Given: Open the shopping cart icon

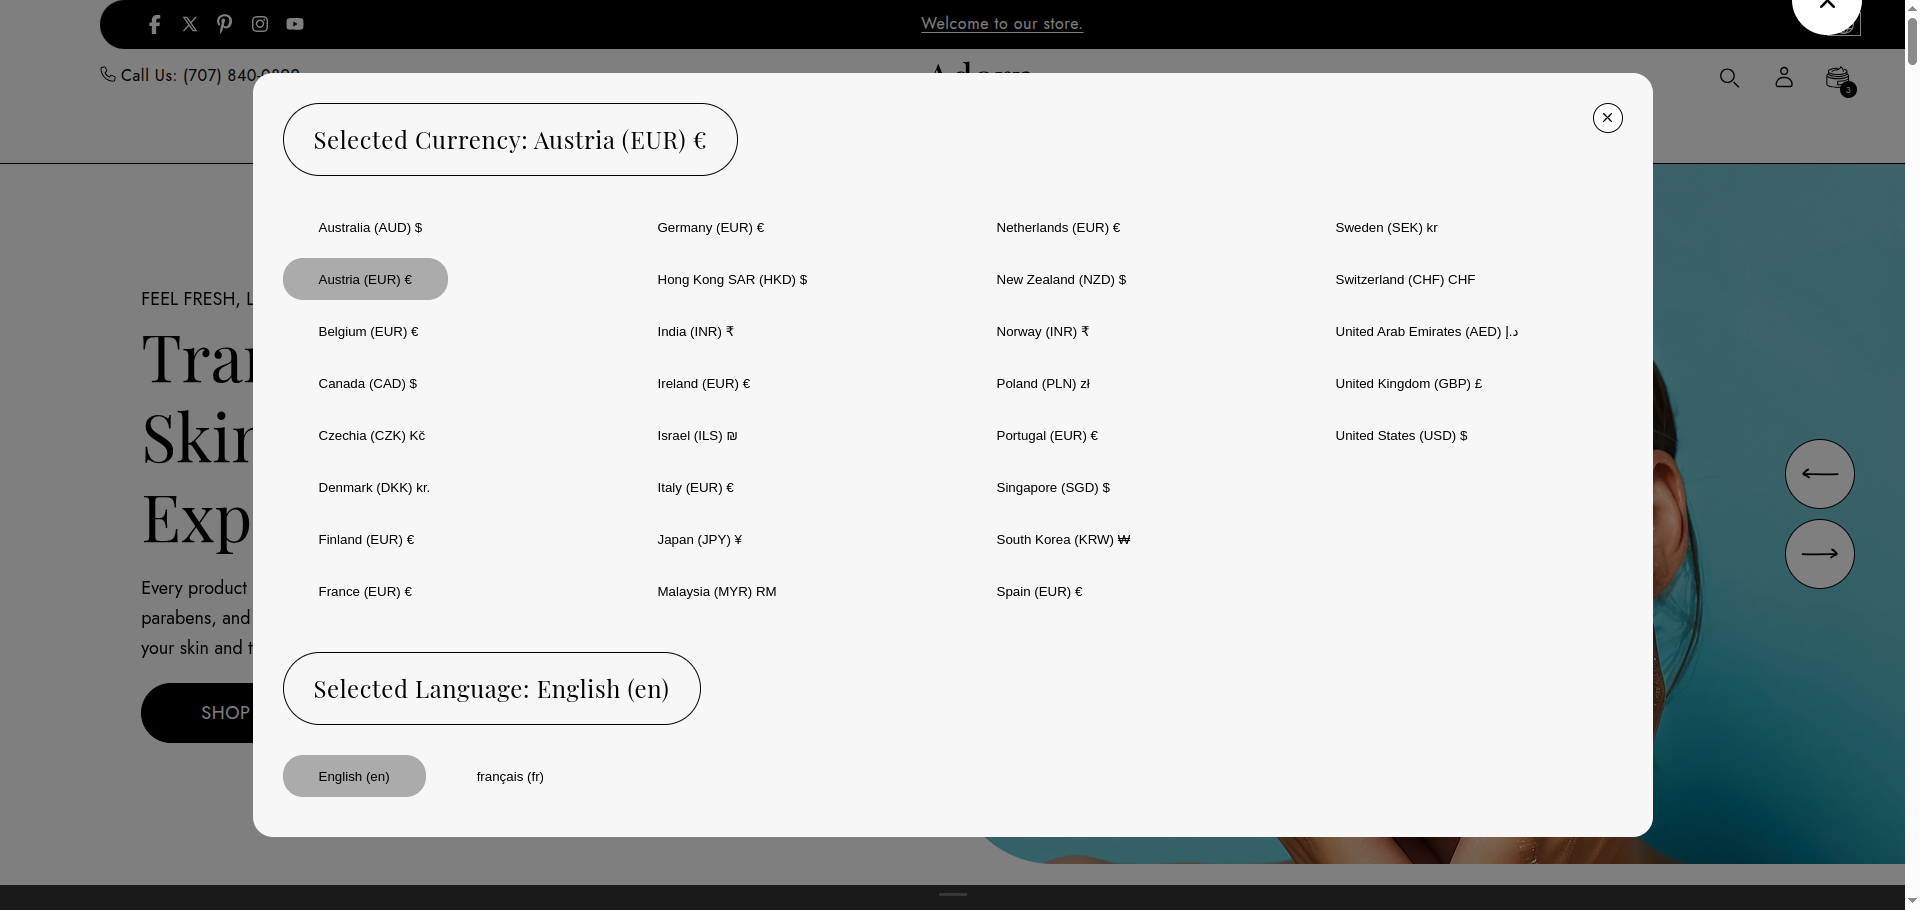Looking at the screenshot, I should 1839,79.
